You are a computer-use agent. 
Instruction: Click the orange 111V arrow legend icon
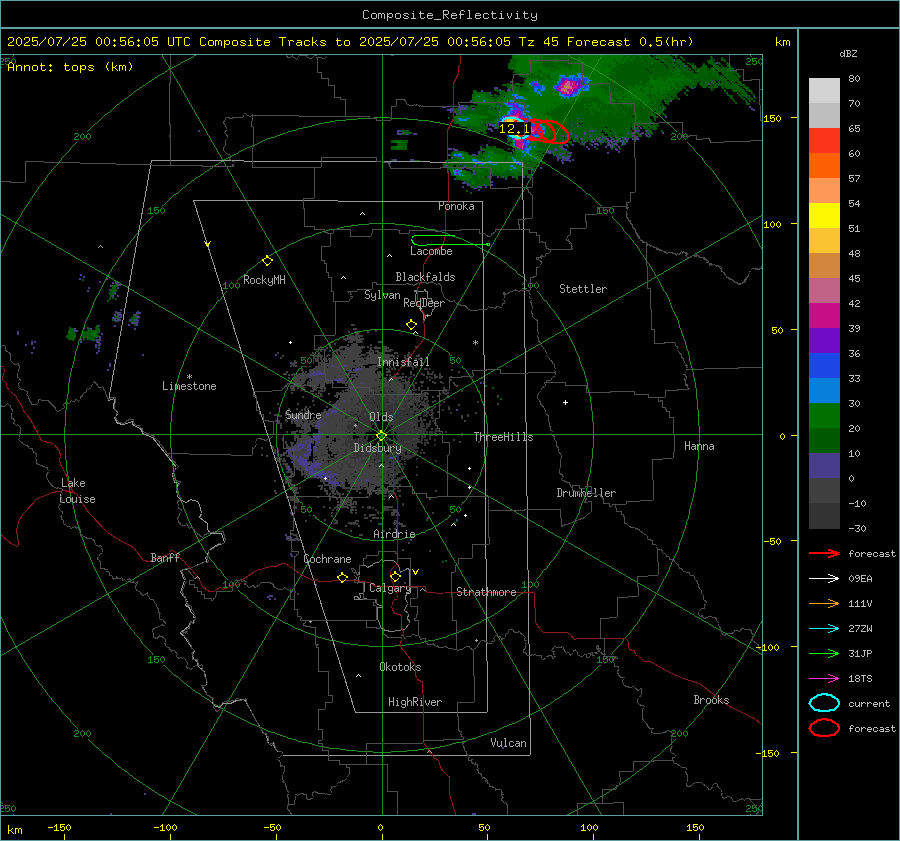click(x=824, y=603)
